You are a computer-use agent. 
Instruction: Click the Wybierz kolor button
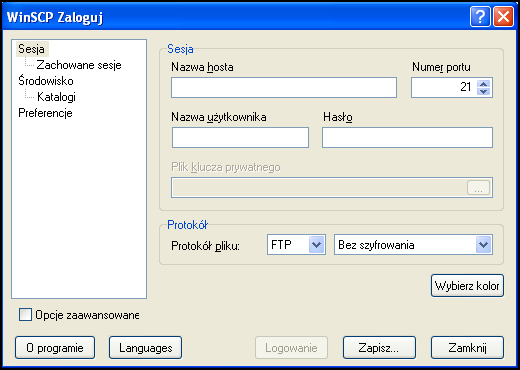[x=467, y=286]
